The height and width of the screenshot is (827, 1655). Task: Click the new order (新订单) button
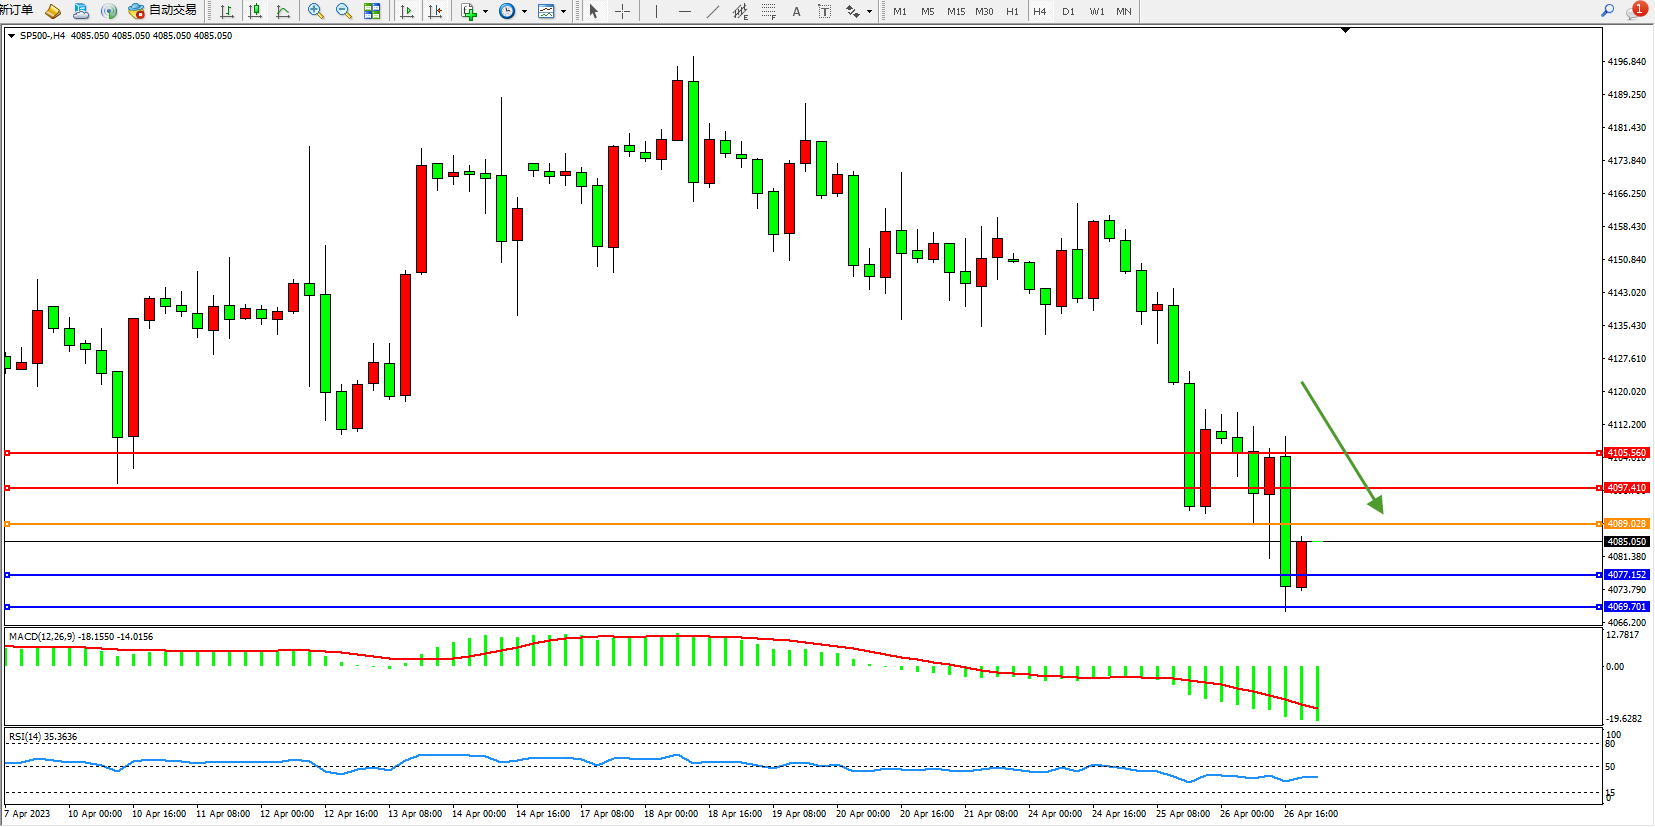pos(16,10)
